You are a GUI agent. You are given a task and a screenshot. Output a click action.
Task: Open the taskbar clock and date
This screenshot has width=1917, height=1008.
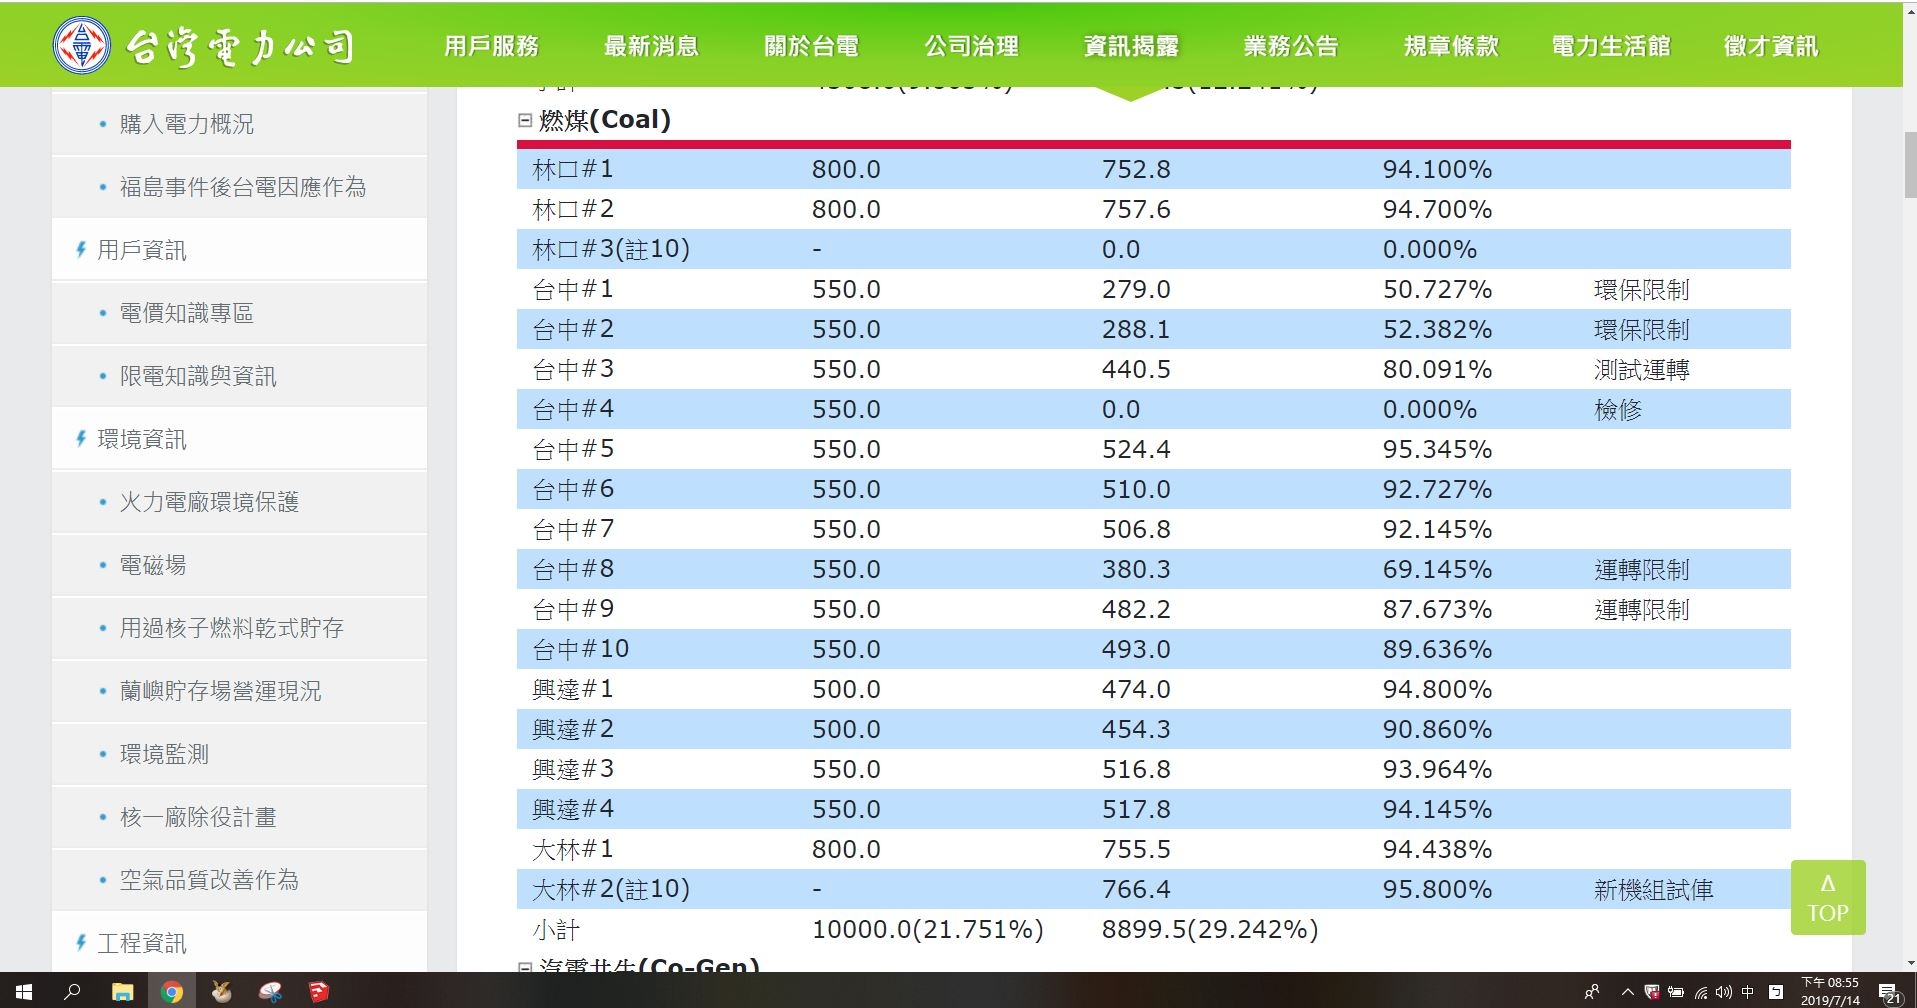click(x=1830, y=991)
